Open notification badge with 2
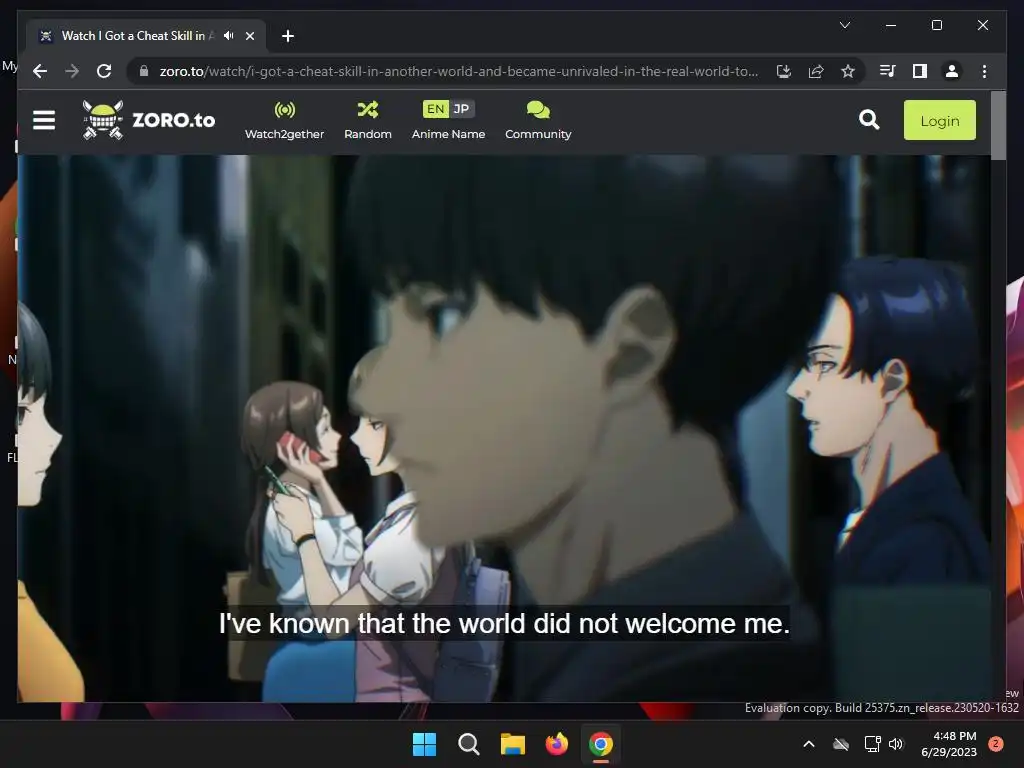The height and width of the screenshot is (768, 1024). coord(996,744)
